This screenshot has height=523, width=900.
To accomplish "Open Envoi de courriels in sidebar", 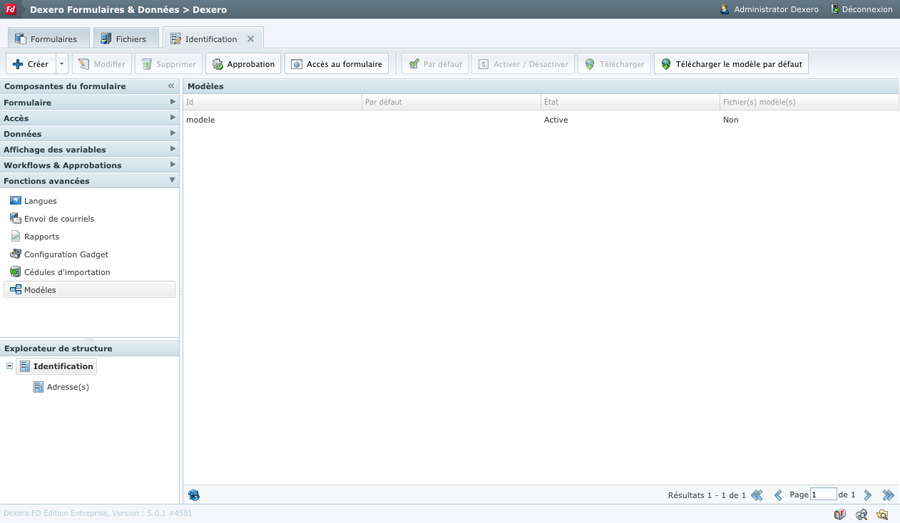I will (58, 219).
